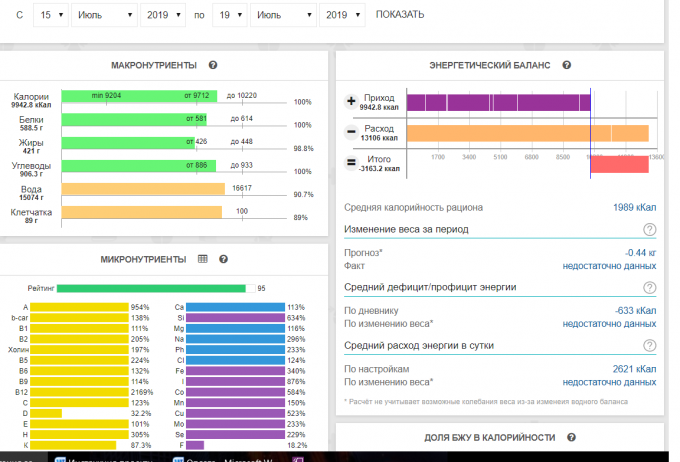Show hint for Средний расход энергии в сутки
This screenshot has height=462, width=680.
coord(650,345)
